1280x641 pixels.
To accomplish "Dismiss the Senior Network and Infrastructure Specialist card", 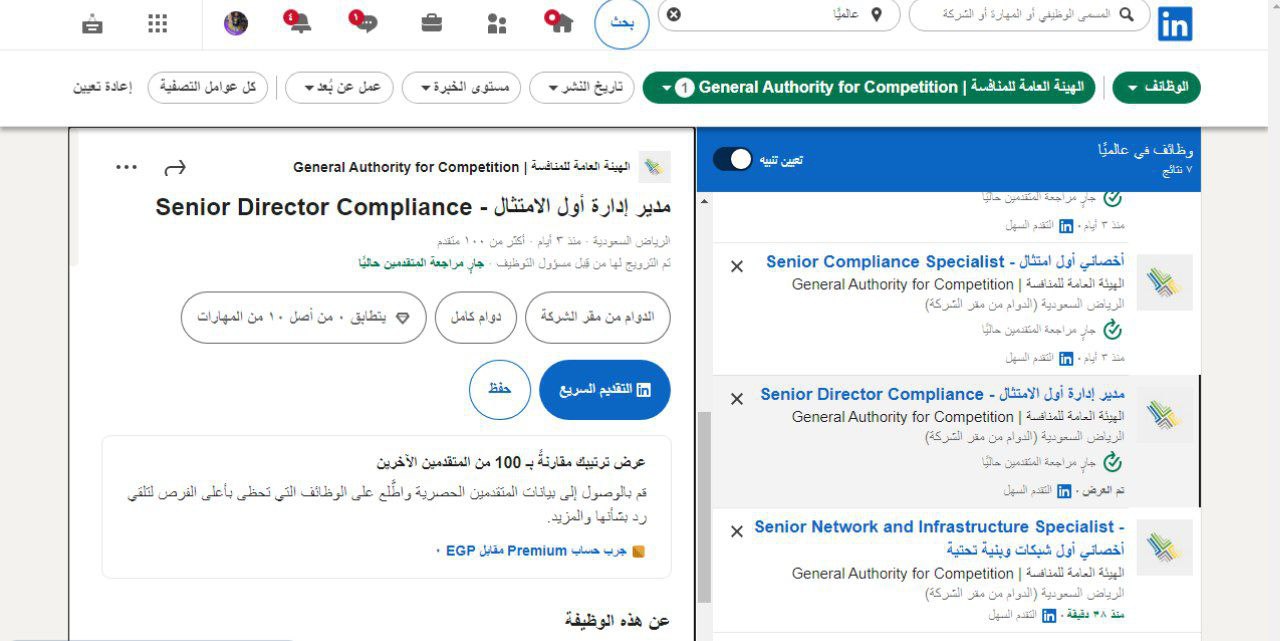I will (737, 532).
